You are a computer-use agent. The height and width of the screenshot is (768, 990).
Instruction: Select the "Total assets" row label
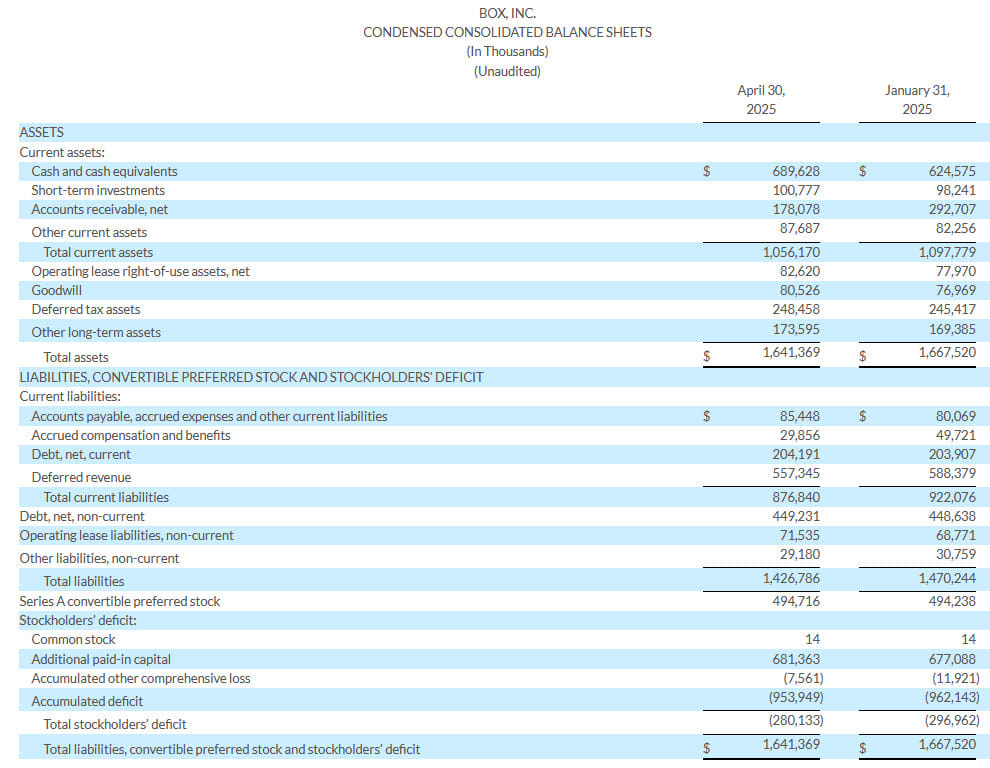click(76, 357)
